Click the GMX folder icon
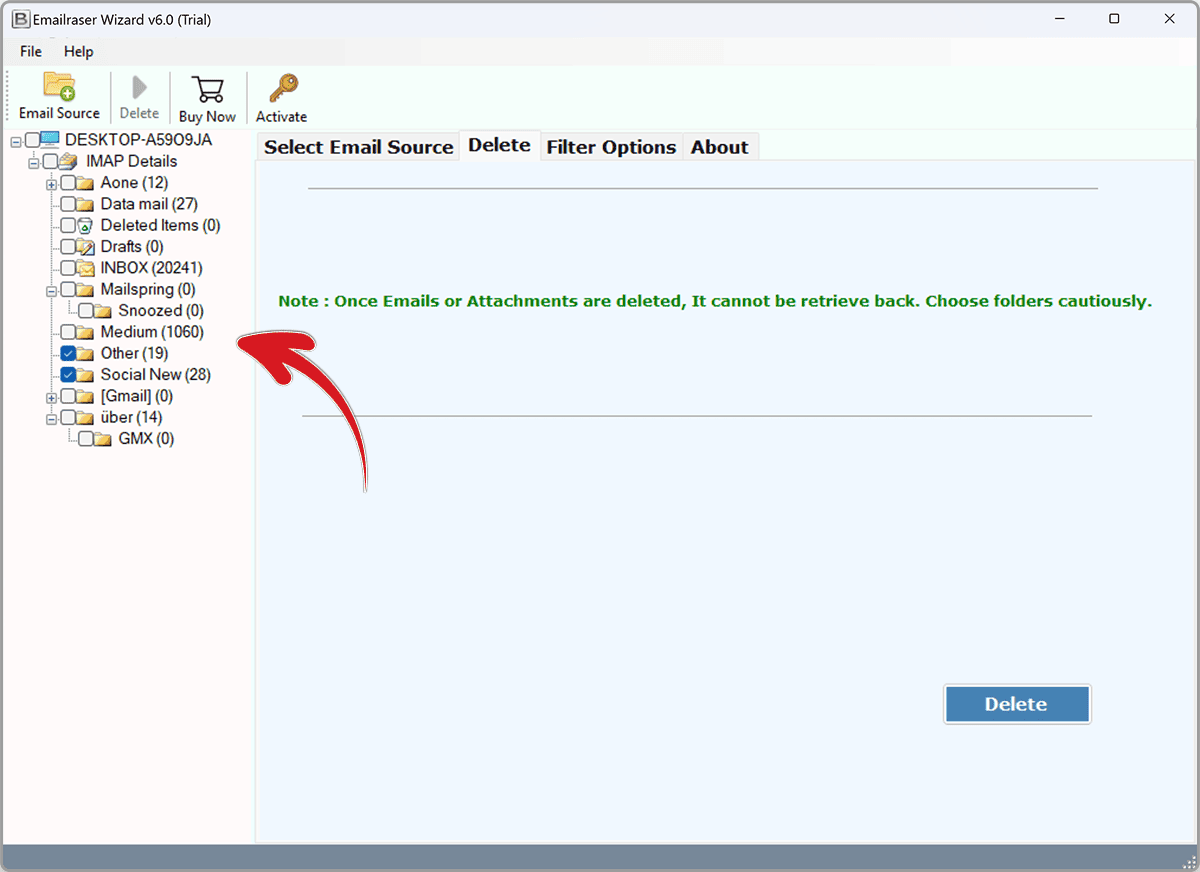1200x872 pixels. coord(105,439)
